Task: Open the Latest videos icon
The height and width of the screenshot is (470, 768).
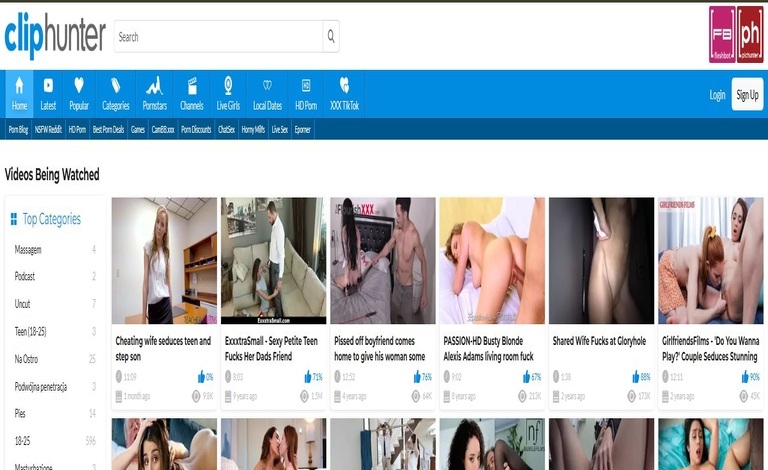Action: pos(48,86)
